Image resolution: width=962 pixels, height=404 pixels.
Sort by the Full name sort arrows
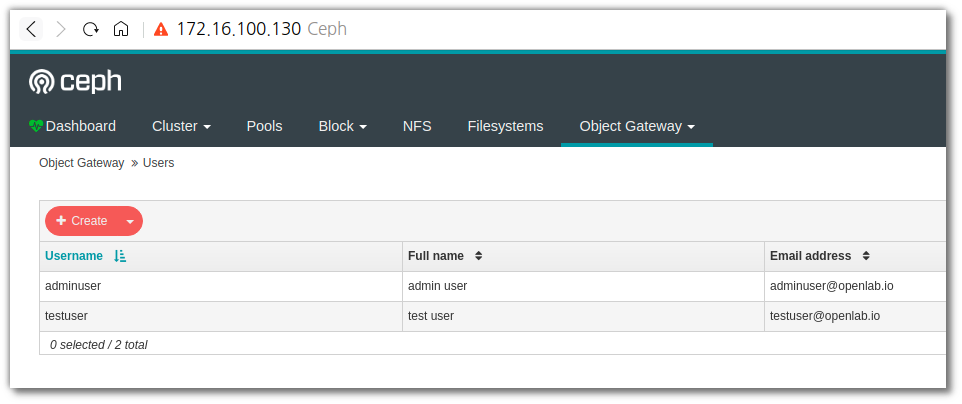(x=479, y=256)
